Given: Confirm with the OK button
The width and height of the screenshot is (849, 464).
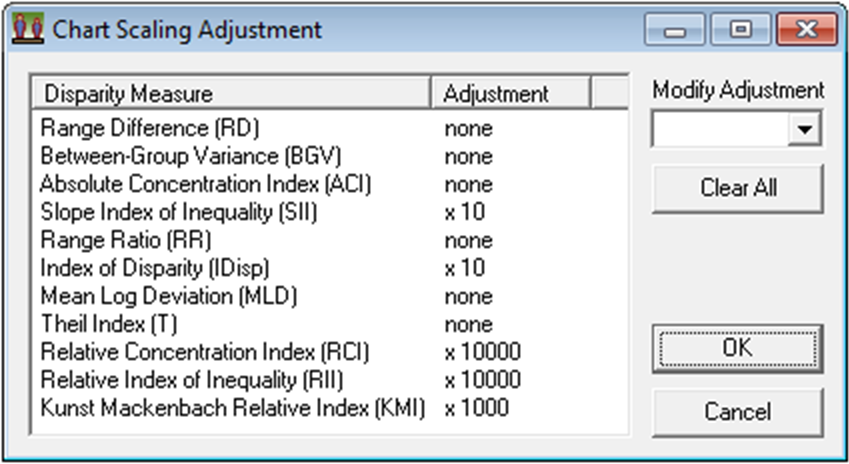Looking at the screenshot, I should pyautogui.click(x=737, y=348).
